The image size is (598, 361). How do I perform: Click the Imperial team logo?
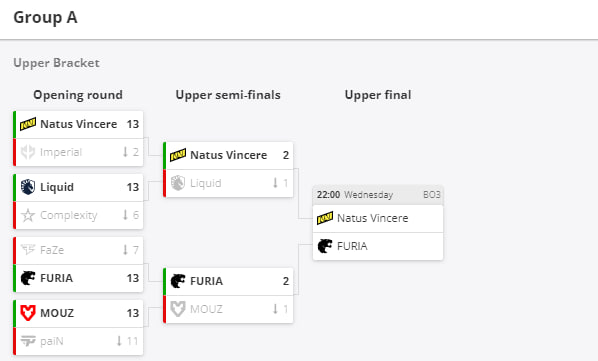[28, 152]
